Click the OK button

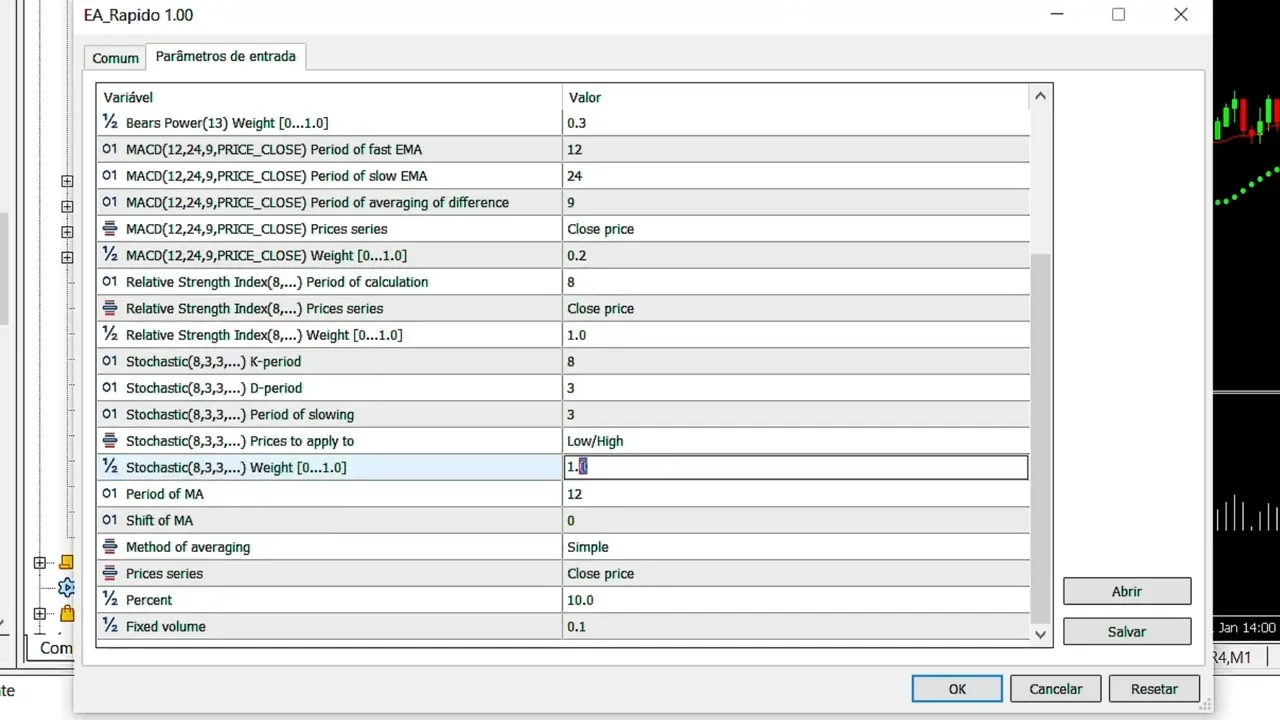957,689
